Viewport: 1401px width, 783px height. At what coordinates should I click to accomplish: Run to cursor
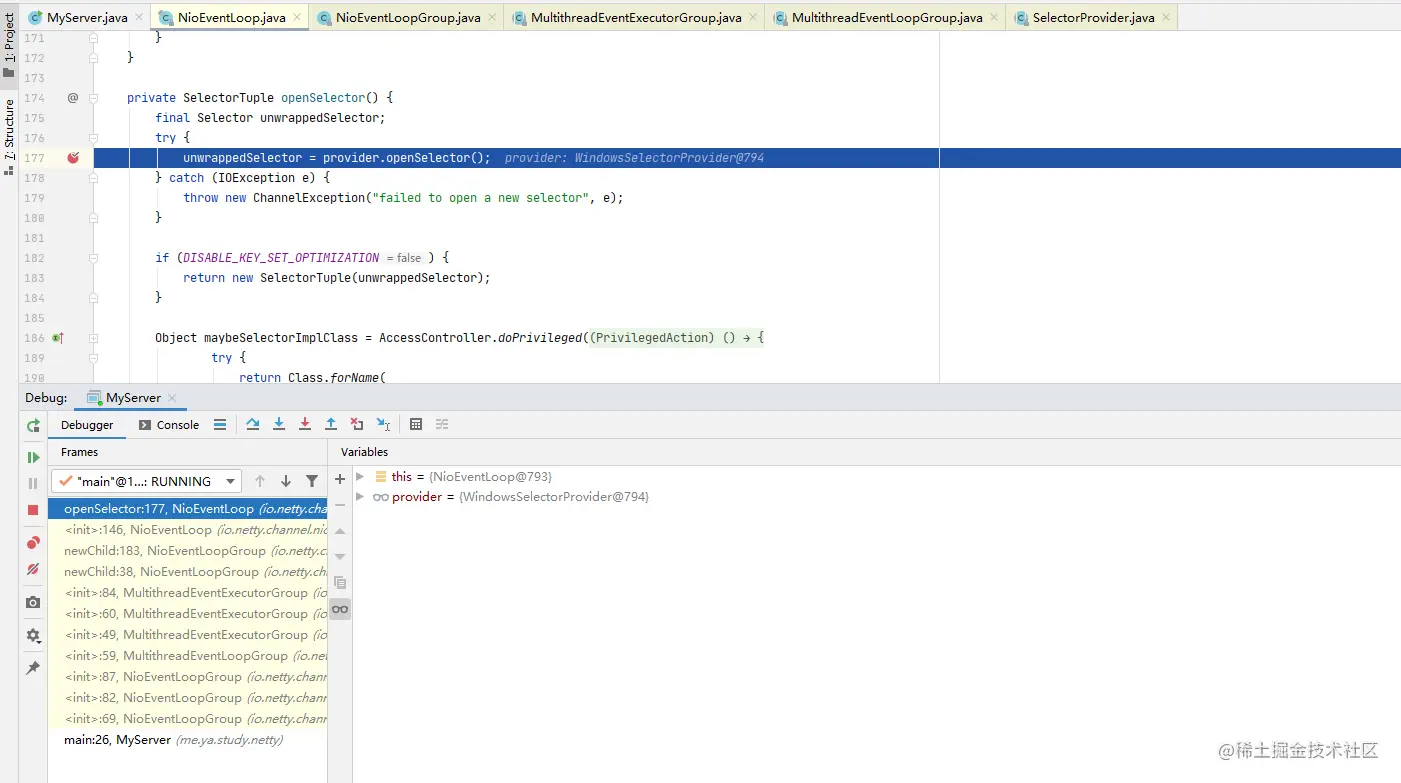383,425
